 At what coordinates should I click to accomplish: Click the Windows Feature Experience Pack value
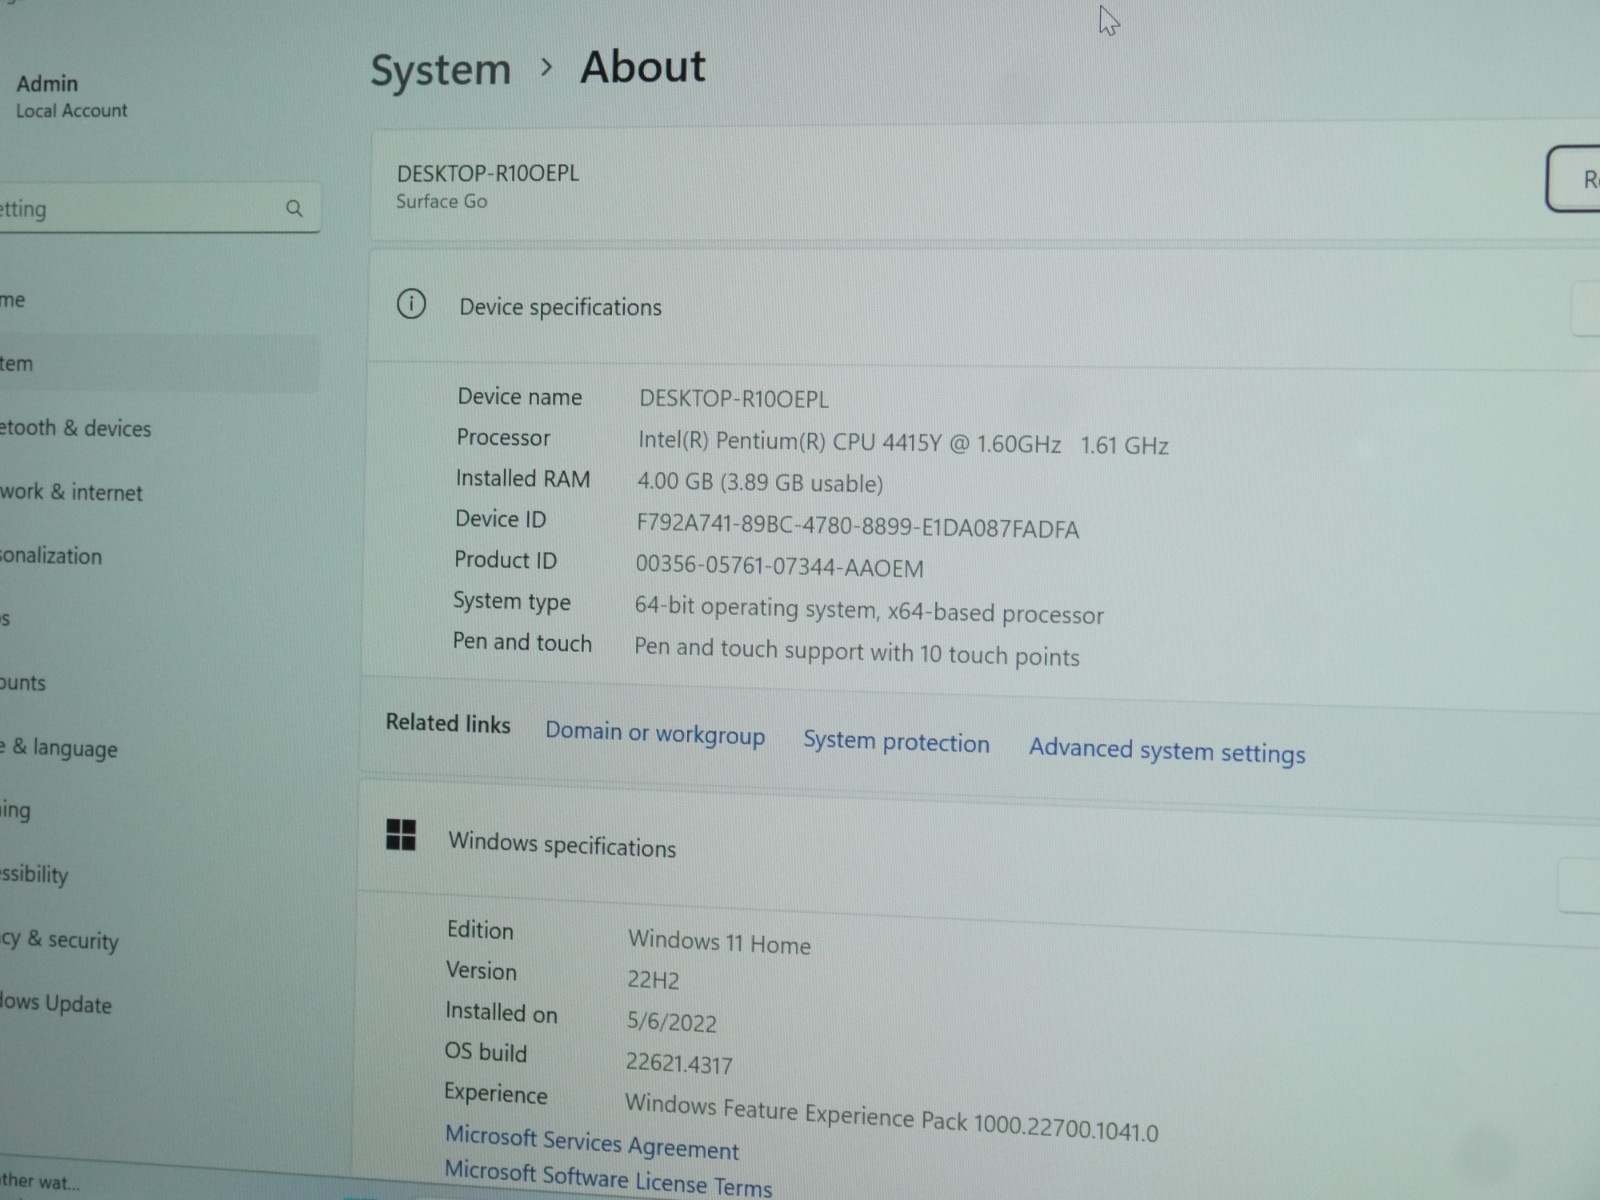[x=892, y=1117]
